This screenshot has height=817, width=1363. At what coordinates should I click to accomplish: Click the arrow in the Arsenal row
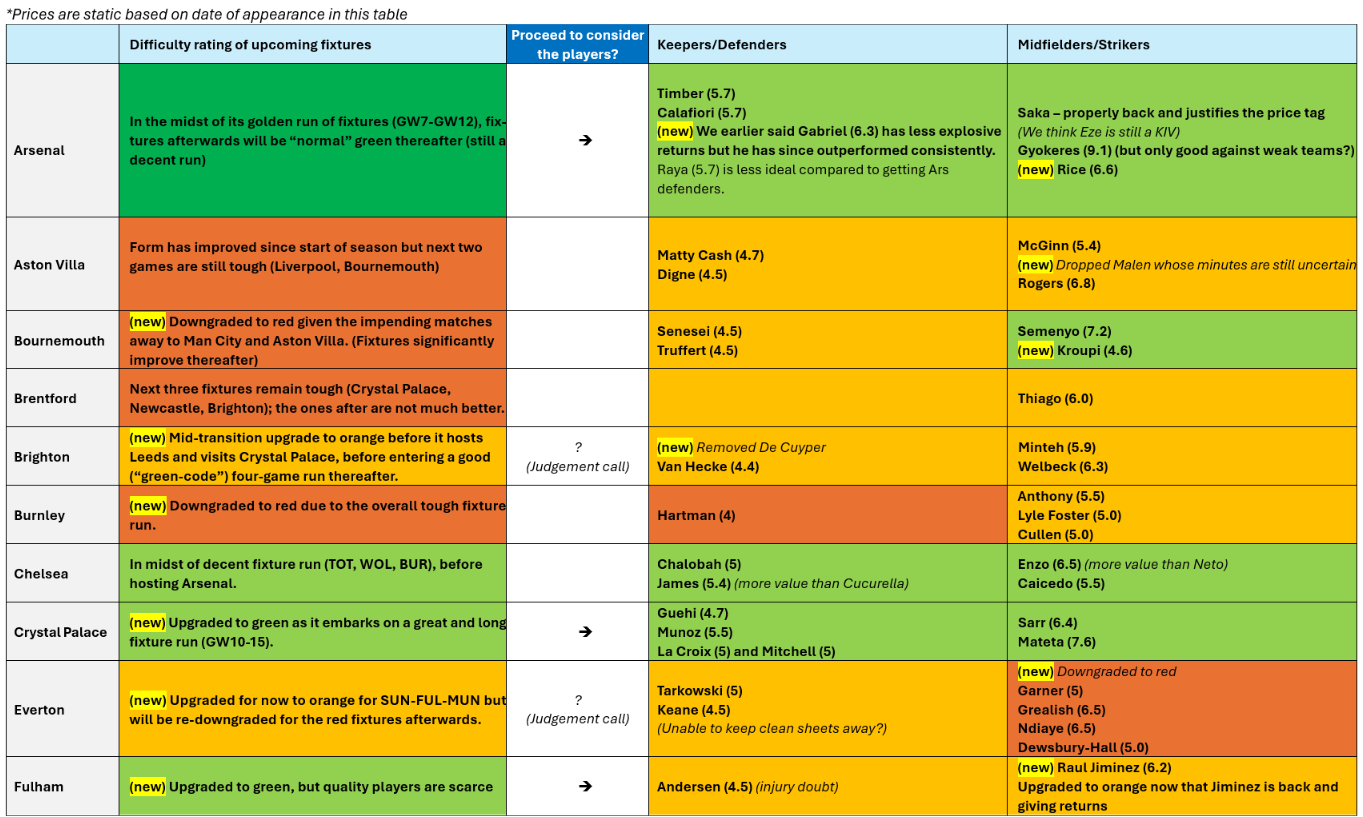[585, 141]
